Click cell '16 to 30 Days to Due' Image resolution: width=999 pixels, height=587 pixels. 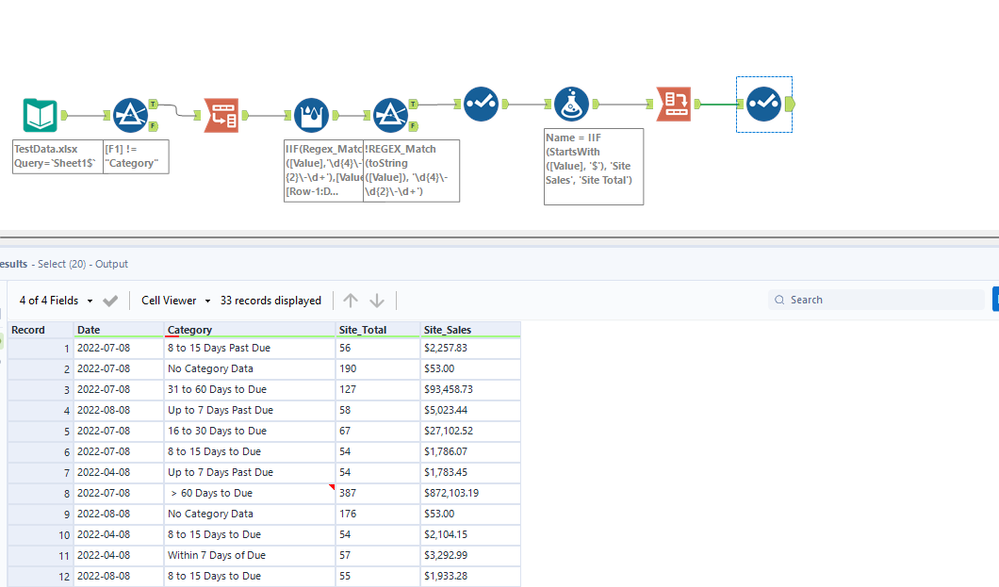point(250,431)
